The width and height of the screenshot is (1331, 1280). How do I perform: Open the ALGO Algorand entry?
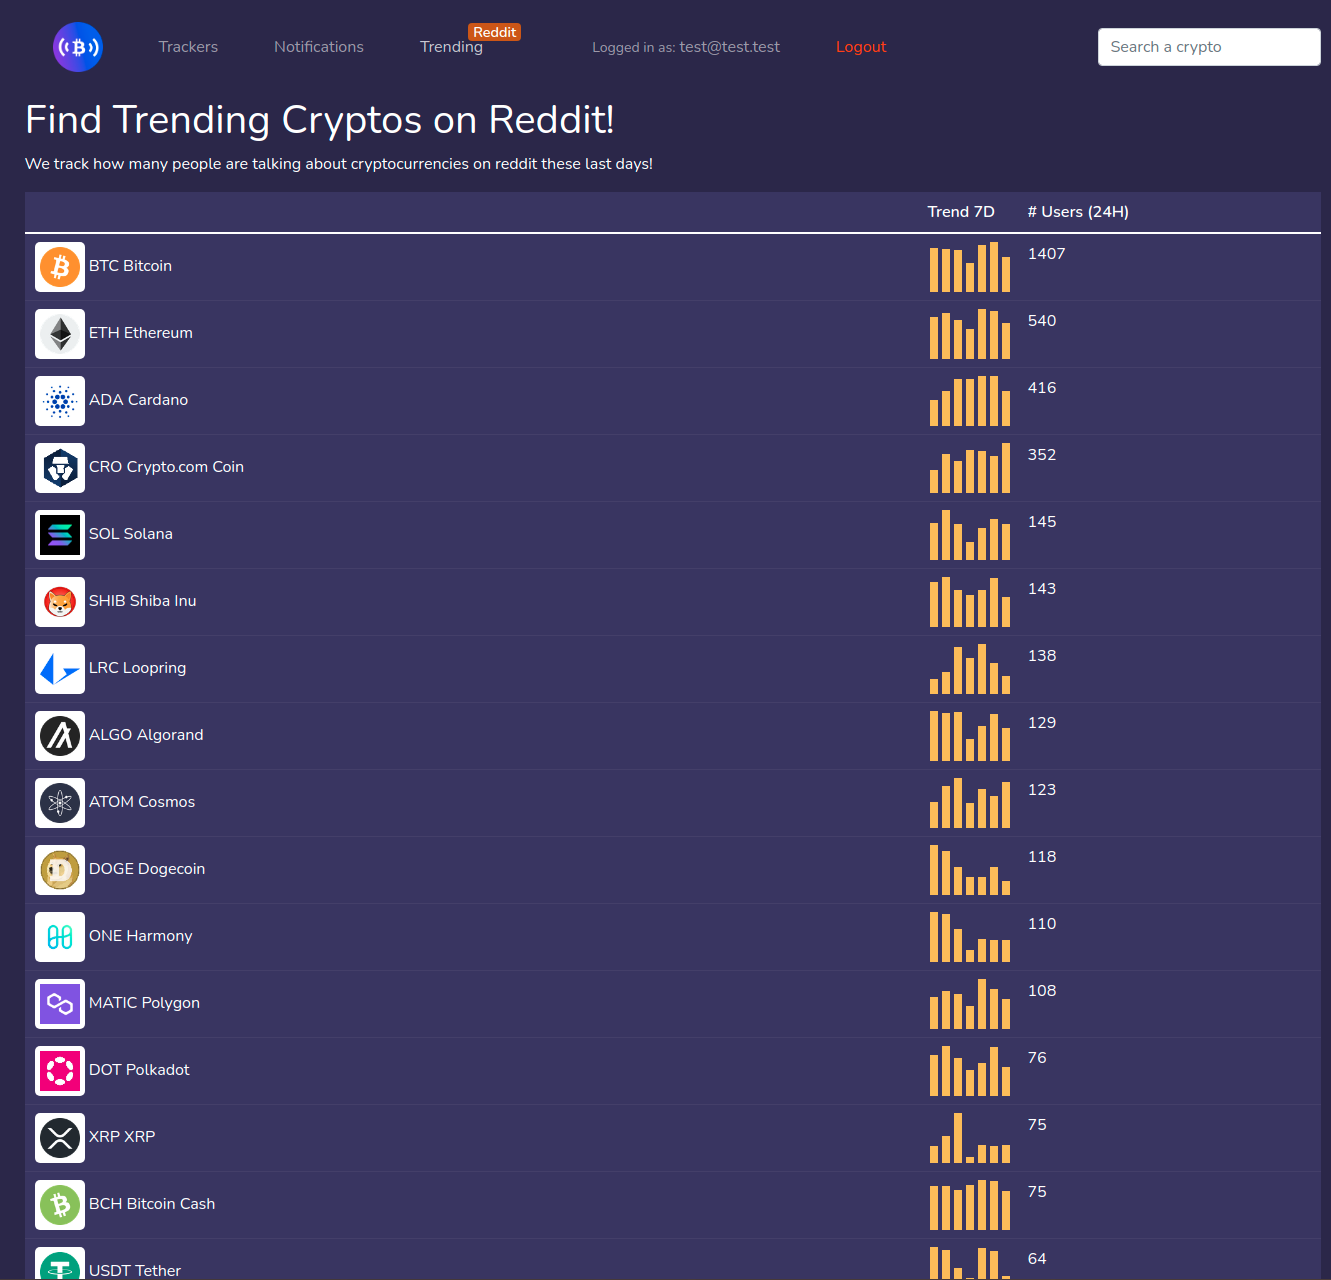coord(146,734)
